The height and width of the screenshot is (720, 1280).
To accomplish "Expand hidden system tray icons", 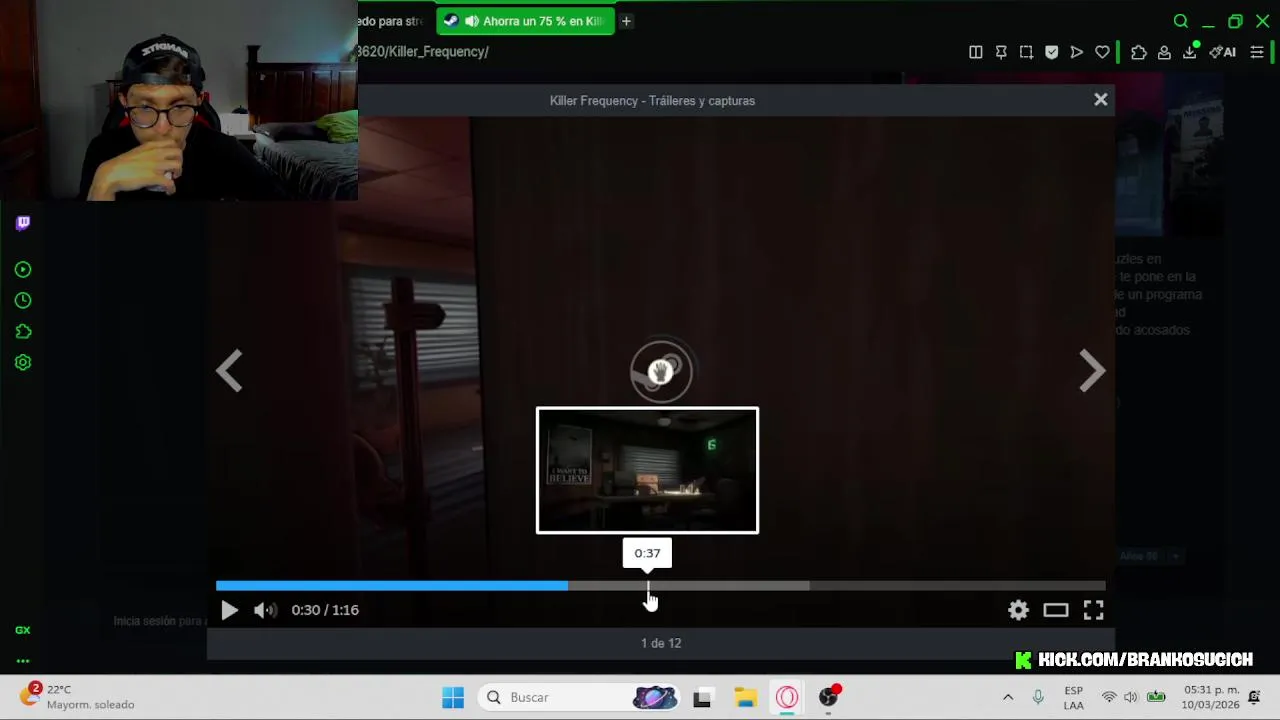I will click(x=1008, y=697).
